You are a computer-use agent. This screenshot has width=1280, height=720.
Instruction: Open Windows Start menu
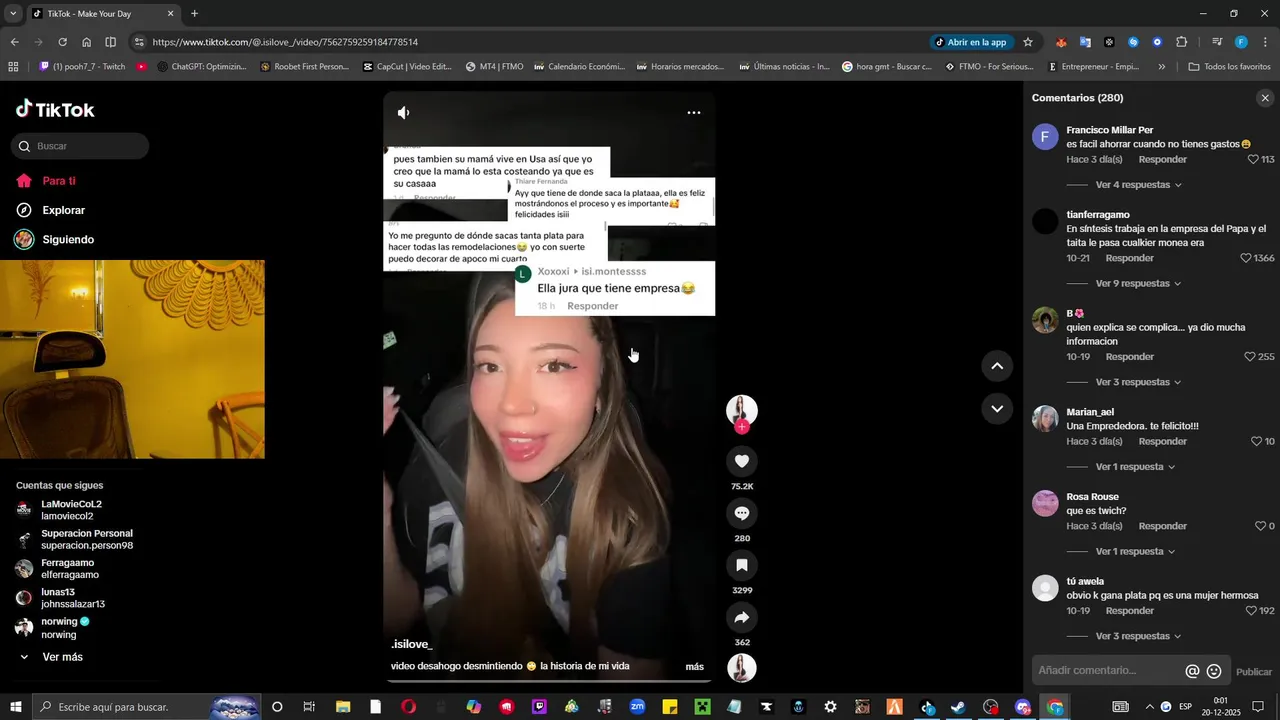[16, 707]
